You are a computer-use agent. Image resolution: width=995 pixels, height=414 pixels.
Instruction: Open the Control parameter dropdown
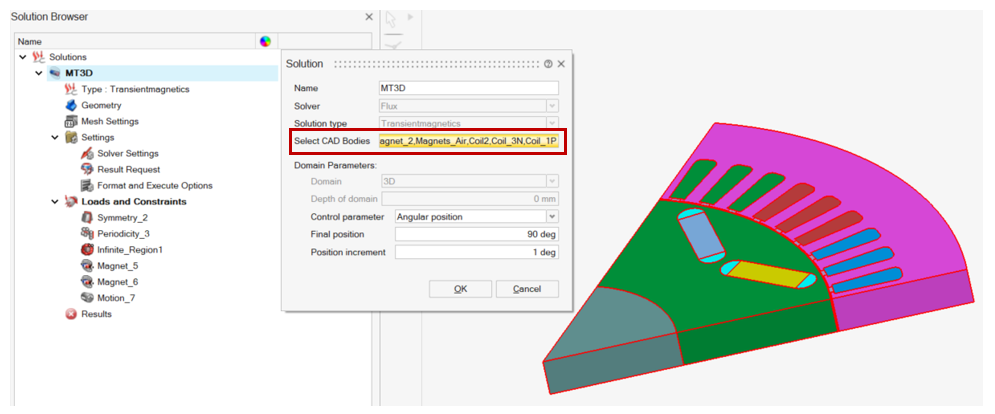coord(551,215)
